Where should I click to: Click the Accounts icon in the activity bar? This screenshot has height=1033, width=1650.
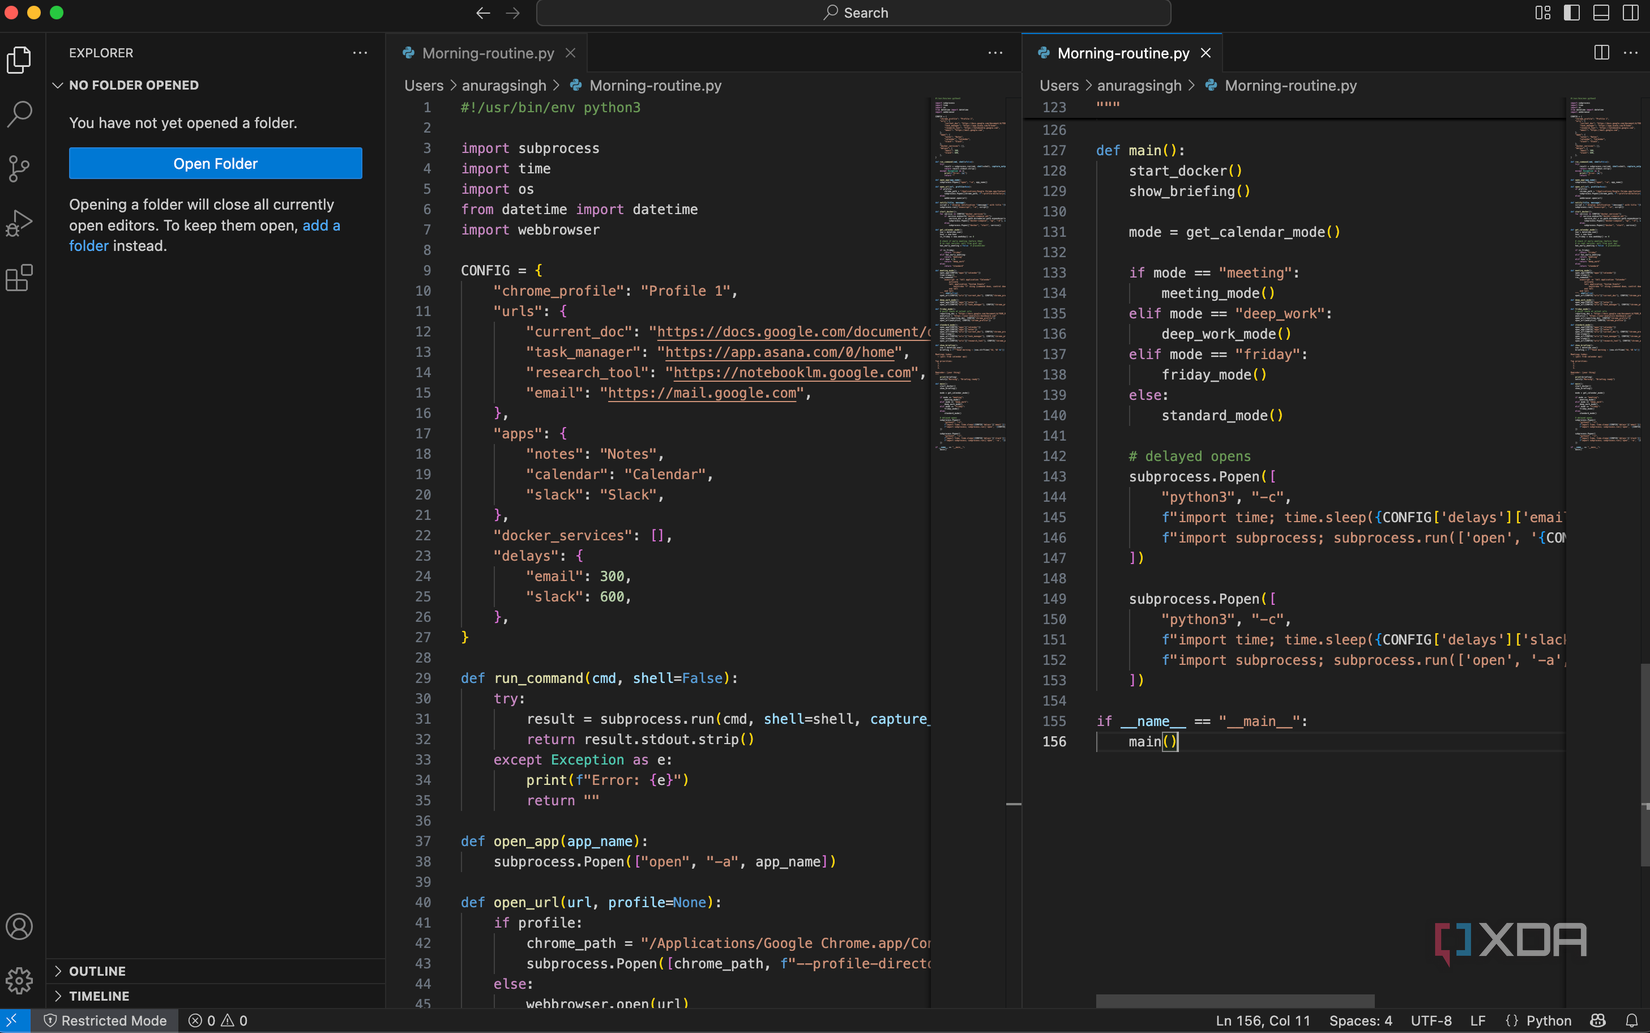[20, 926]
